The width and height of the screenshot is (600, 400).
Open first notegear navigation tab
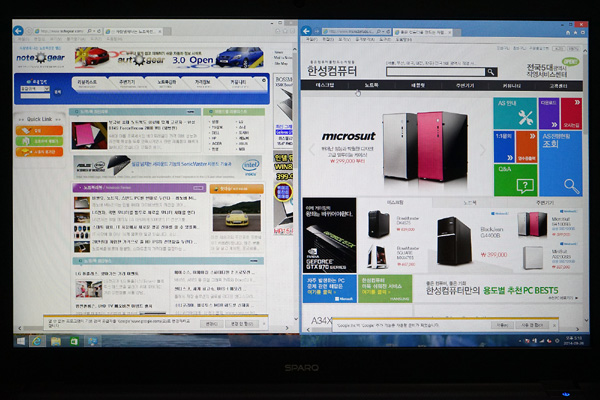(89, 83)
